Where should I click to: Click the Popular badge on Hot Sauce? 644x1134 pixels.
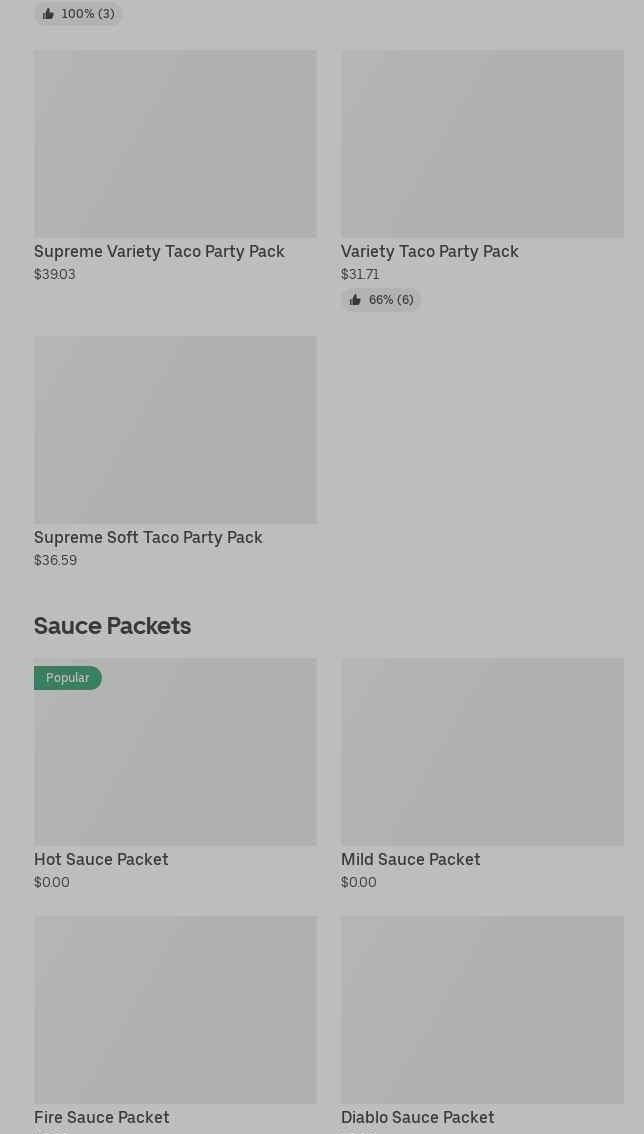68,678
